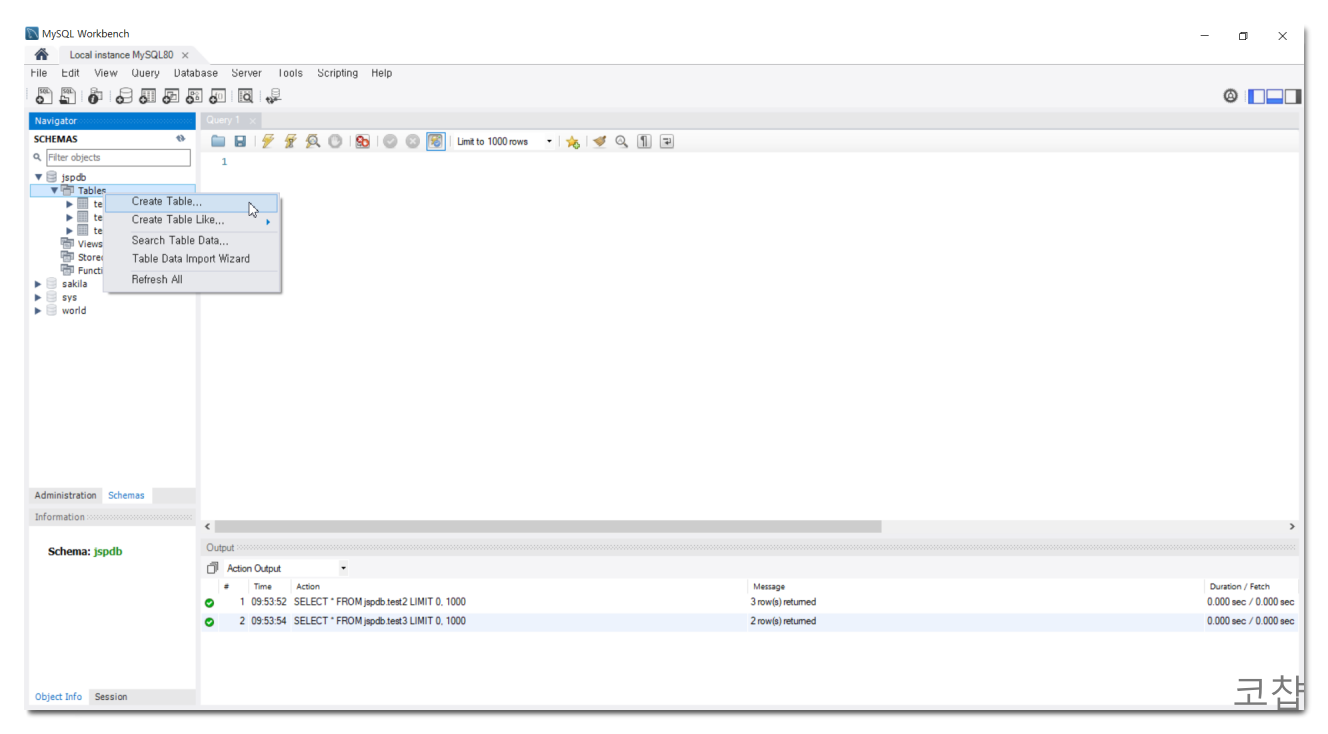Open the Session tab
The width and height of the screenshot is (1328, 734).
click(x=111, y=697)
